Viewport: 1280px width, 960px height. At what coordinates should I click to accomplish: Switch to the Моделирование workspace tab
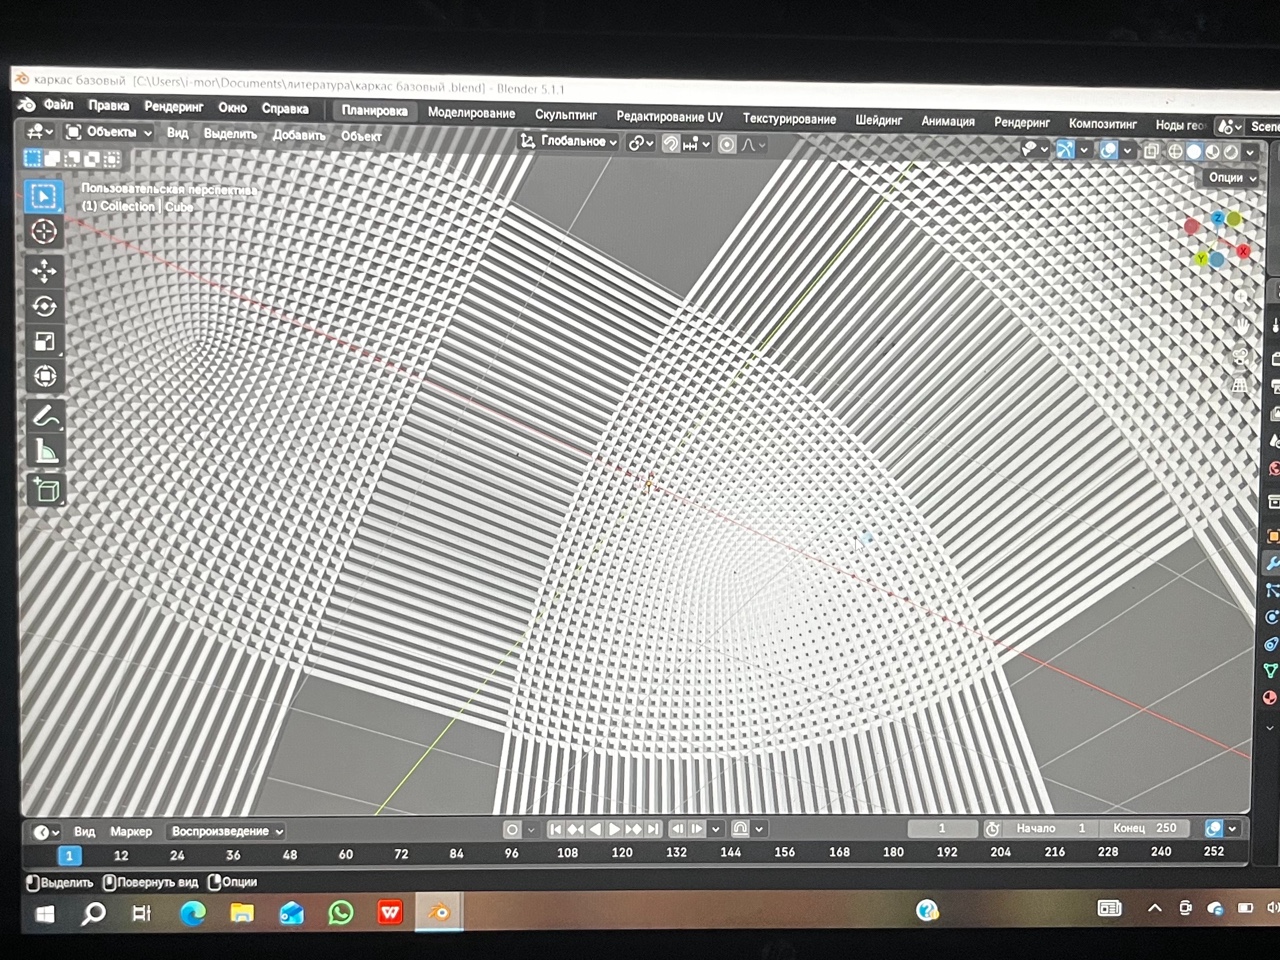471,113
